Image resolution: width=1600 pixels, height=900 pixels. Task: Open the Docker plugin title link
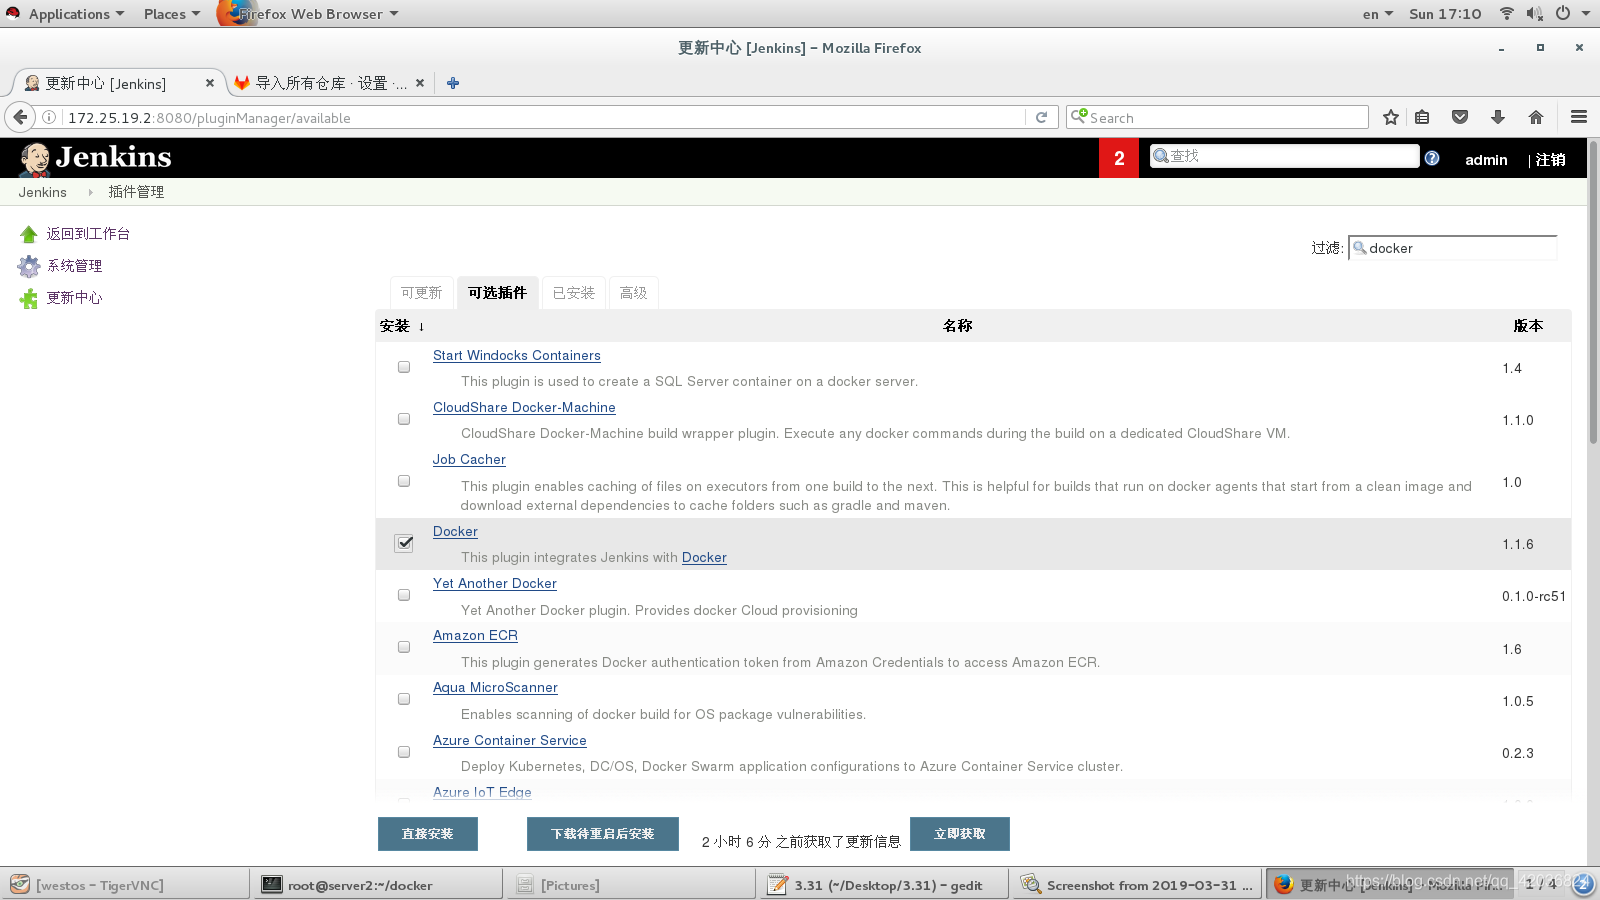click(455, 531)
